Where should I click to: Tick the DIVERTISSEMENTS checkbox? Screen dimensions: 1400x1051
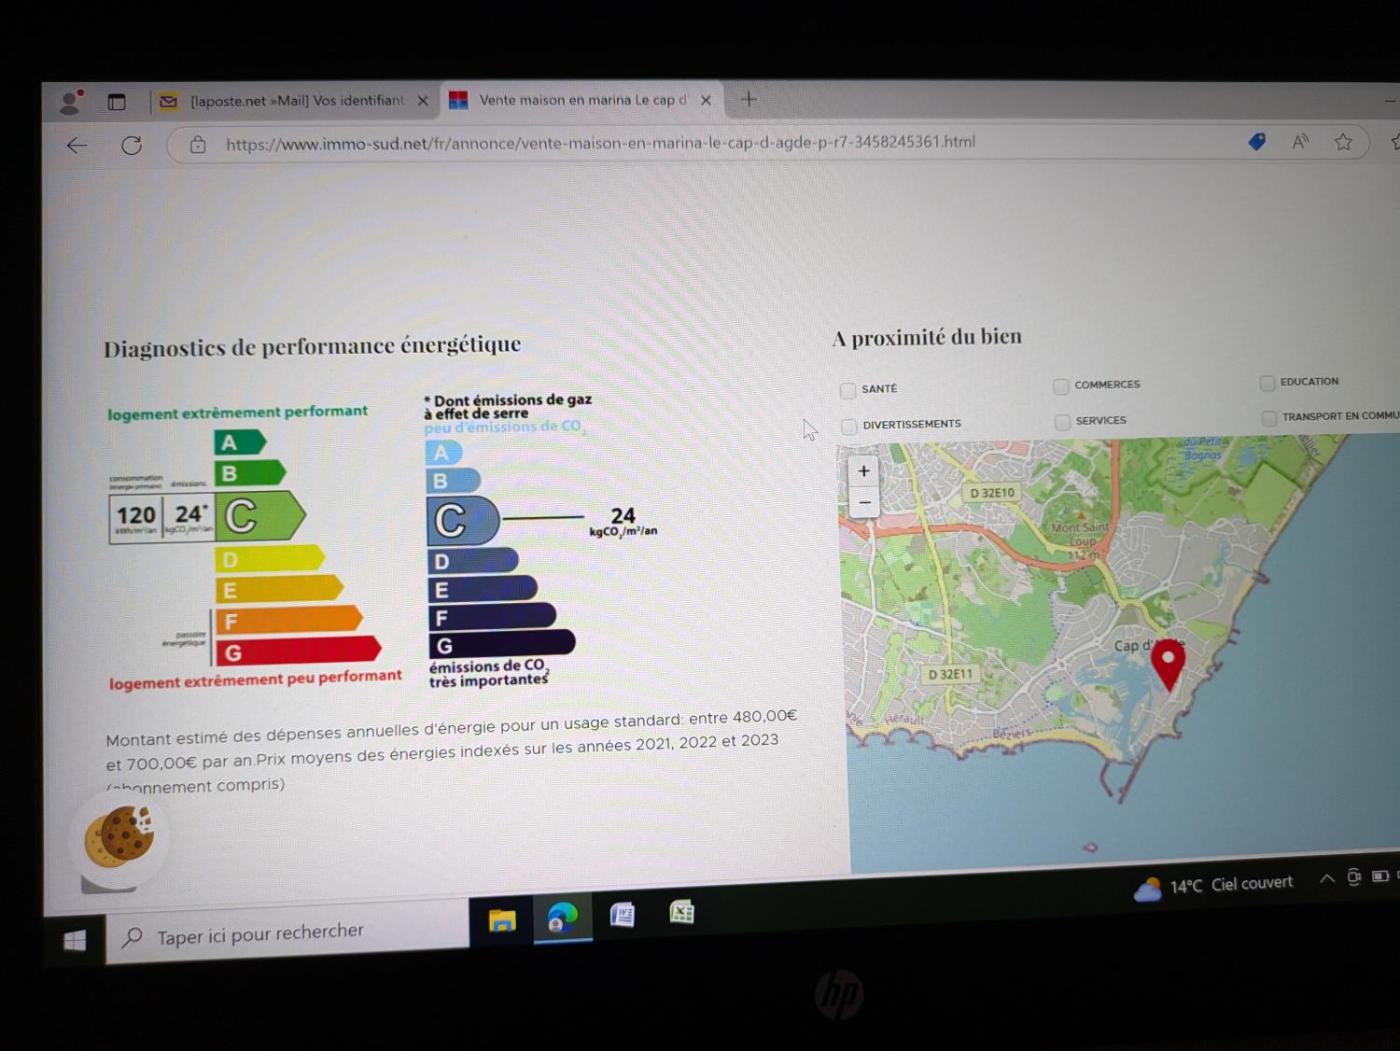(849, 426)
